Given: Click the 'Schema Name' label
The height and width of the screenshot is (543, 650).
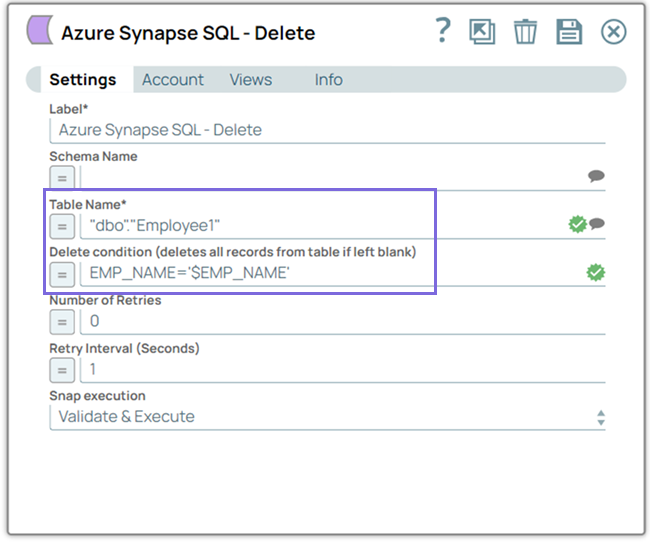Looking at the screenshot, I should point(93,156).
